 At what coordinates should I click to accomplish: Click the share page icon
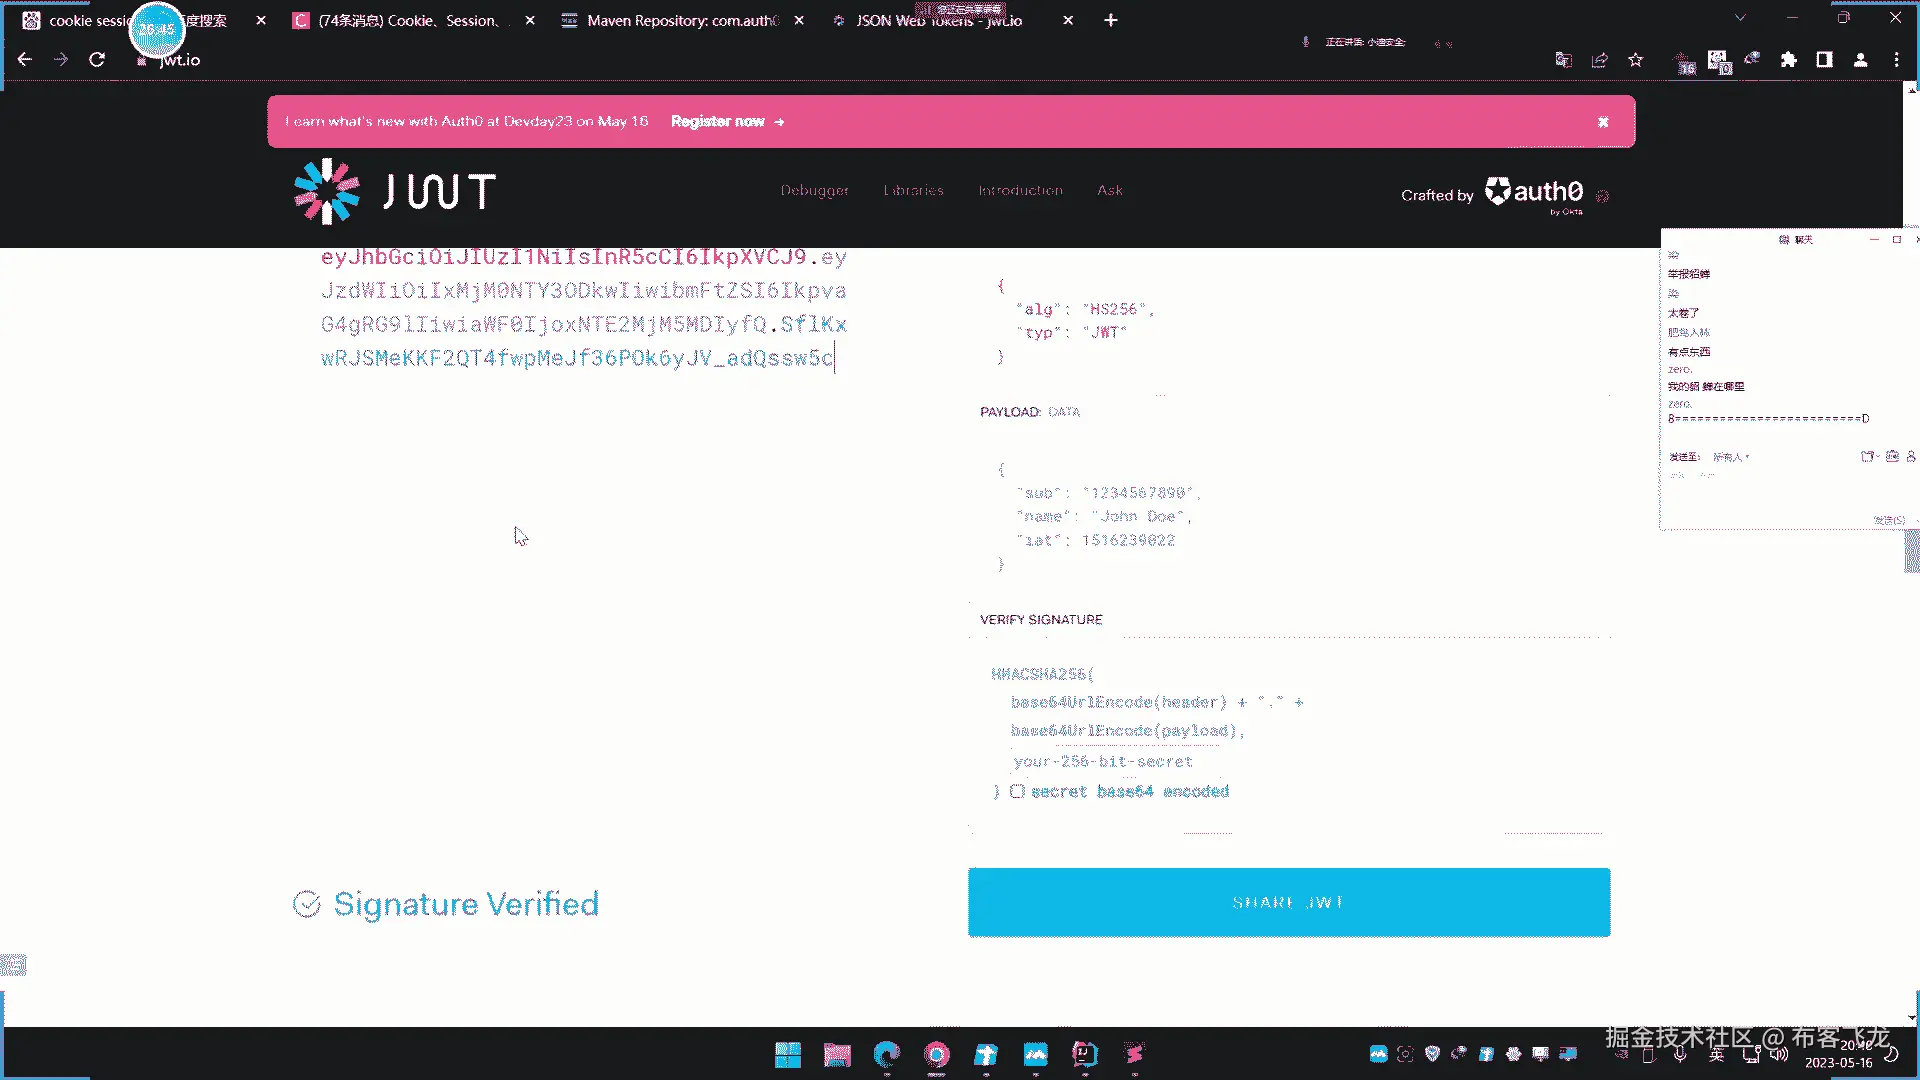(x=1599, y=60)
